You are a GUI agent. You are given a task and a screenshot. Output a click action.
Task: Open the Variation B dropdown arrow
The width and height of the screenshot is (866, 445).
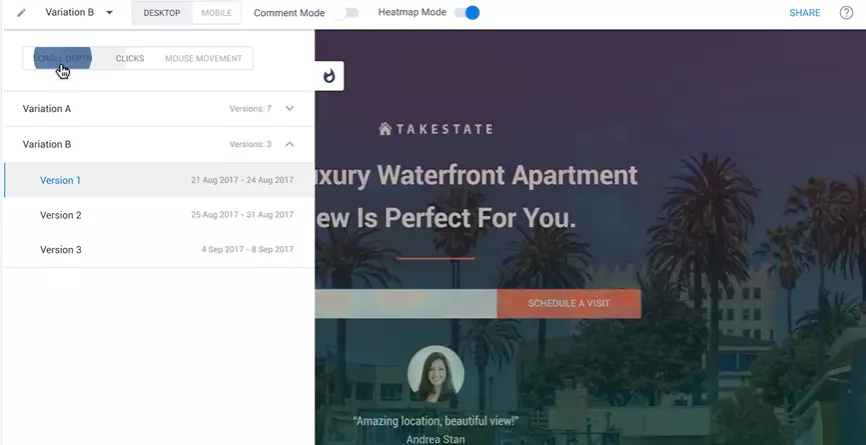pyautogui.click(x=110, y=13)
